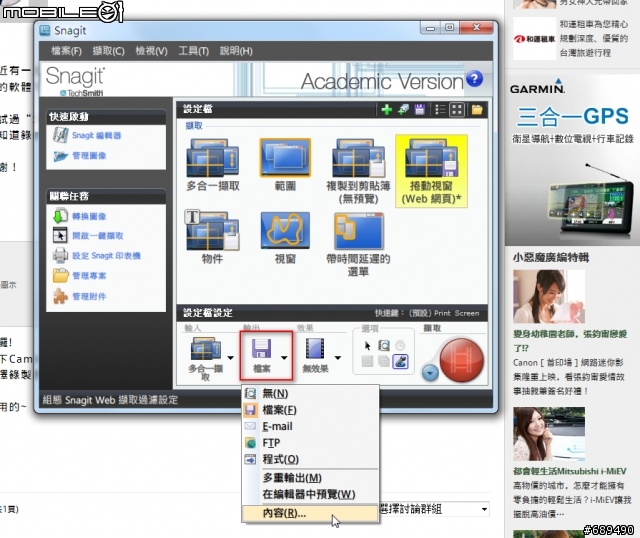
Task: Expand the blue capture mode arrow
Action: pos(430,372)
